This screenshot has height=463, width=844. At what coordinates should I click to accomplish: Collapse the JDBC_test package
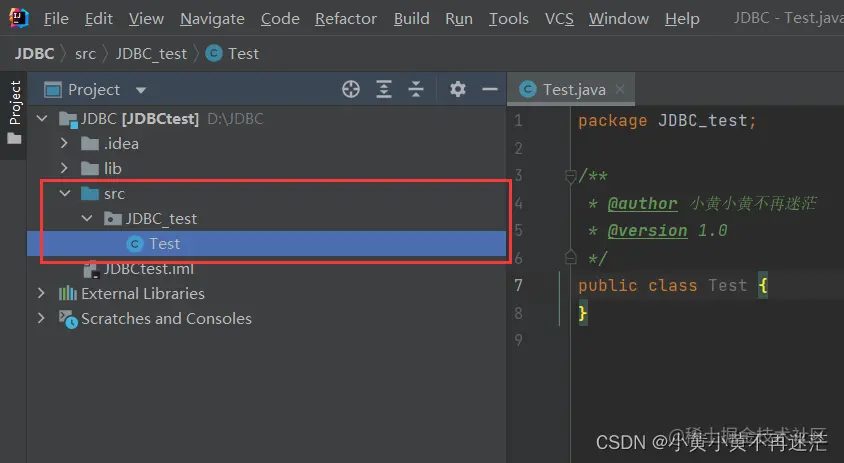(87, 218)
